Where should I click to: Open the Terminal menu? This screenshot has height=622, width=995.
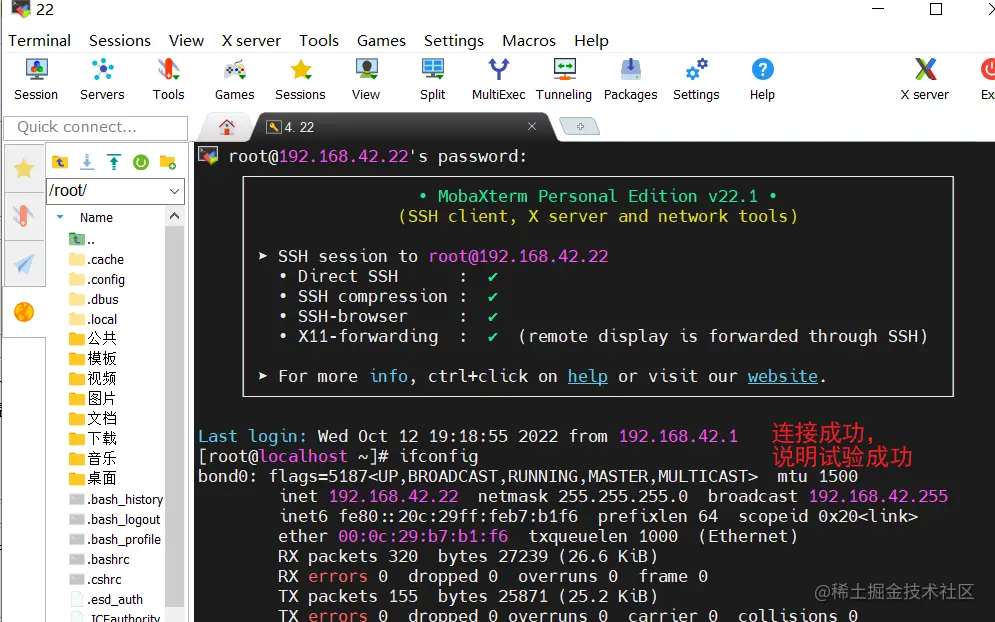click(x=39, y=41)
